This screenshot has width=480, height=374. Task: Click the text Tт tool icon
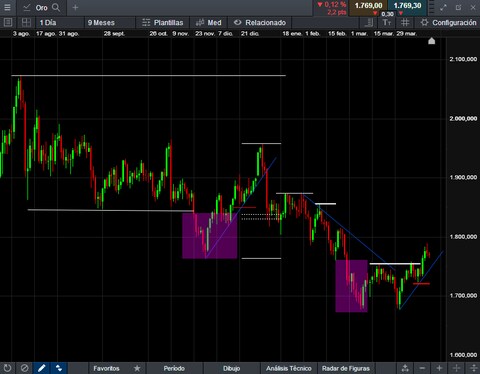pos(387,22)
